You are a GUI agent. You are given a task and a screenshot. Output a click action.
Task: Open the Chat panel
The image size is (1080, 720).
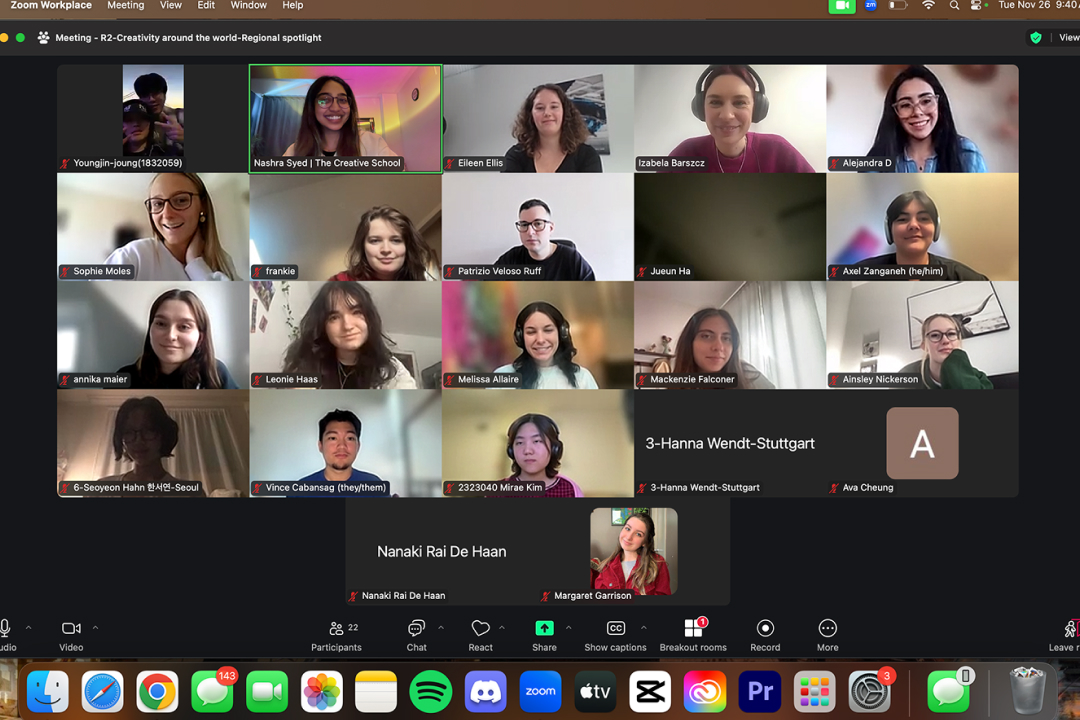tap(416, 635)
